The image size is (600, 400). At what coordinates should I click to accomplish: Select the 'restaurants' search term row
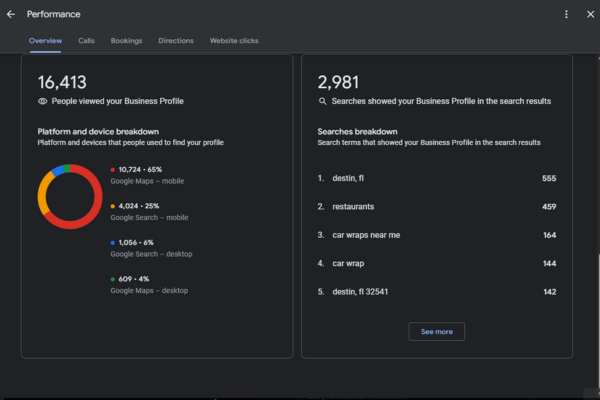coord(437,207)
